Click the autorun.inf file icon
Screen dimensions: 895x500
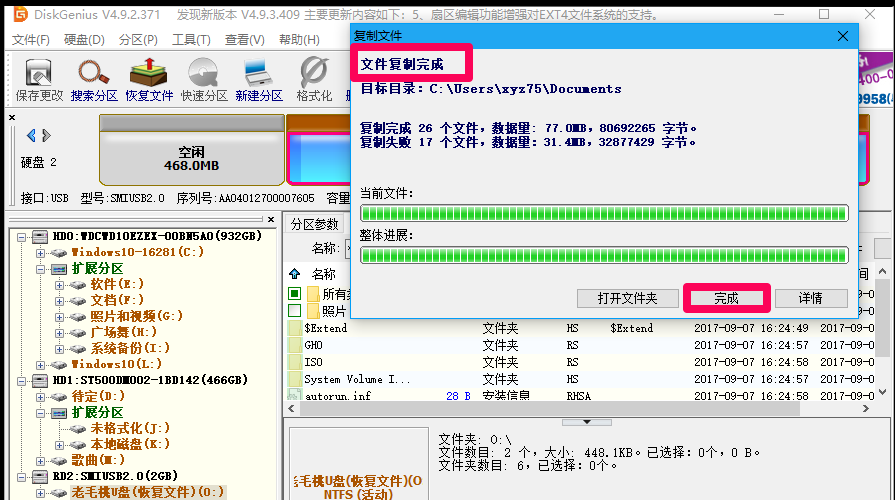295,395
